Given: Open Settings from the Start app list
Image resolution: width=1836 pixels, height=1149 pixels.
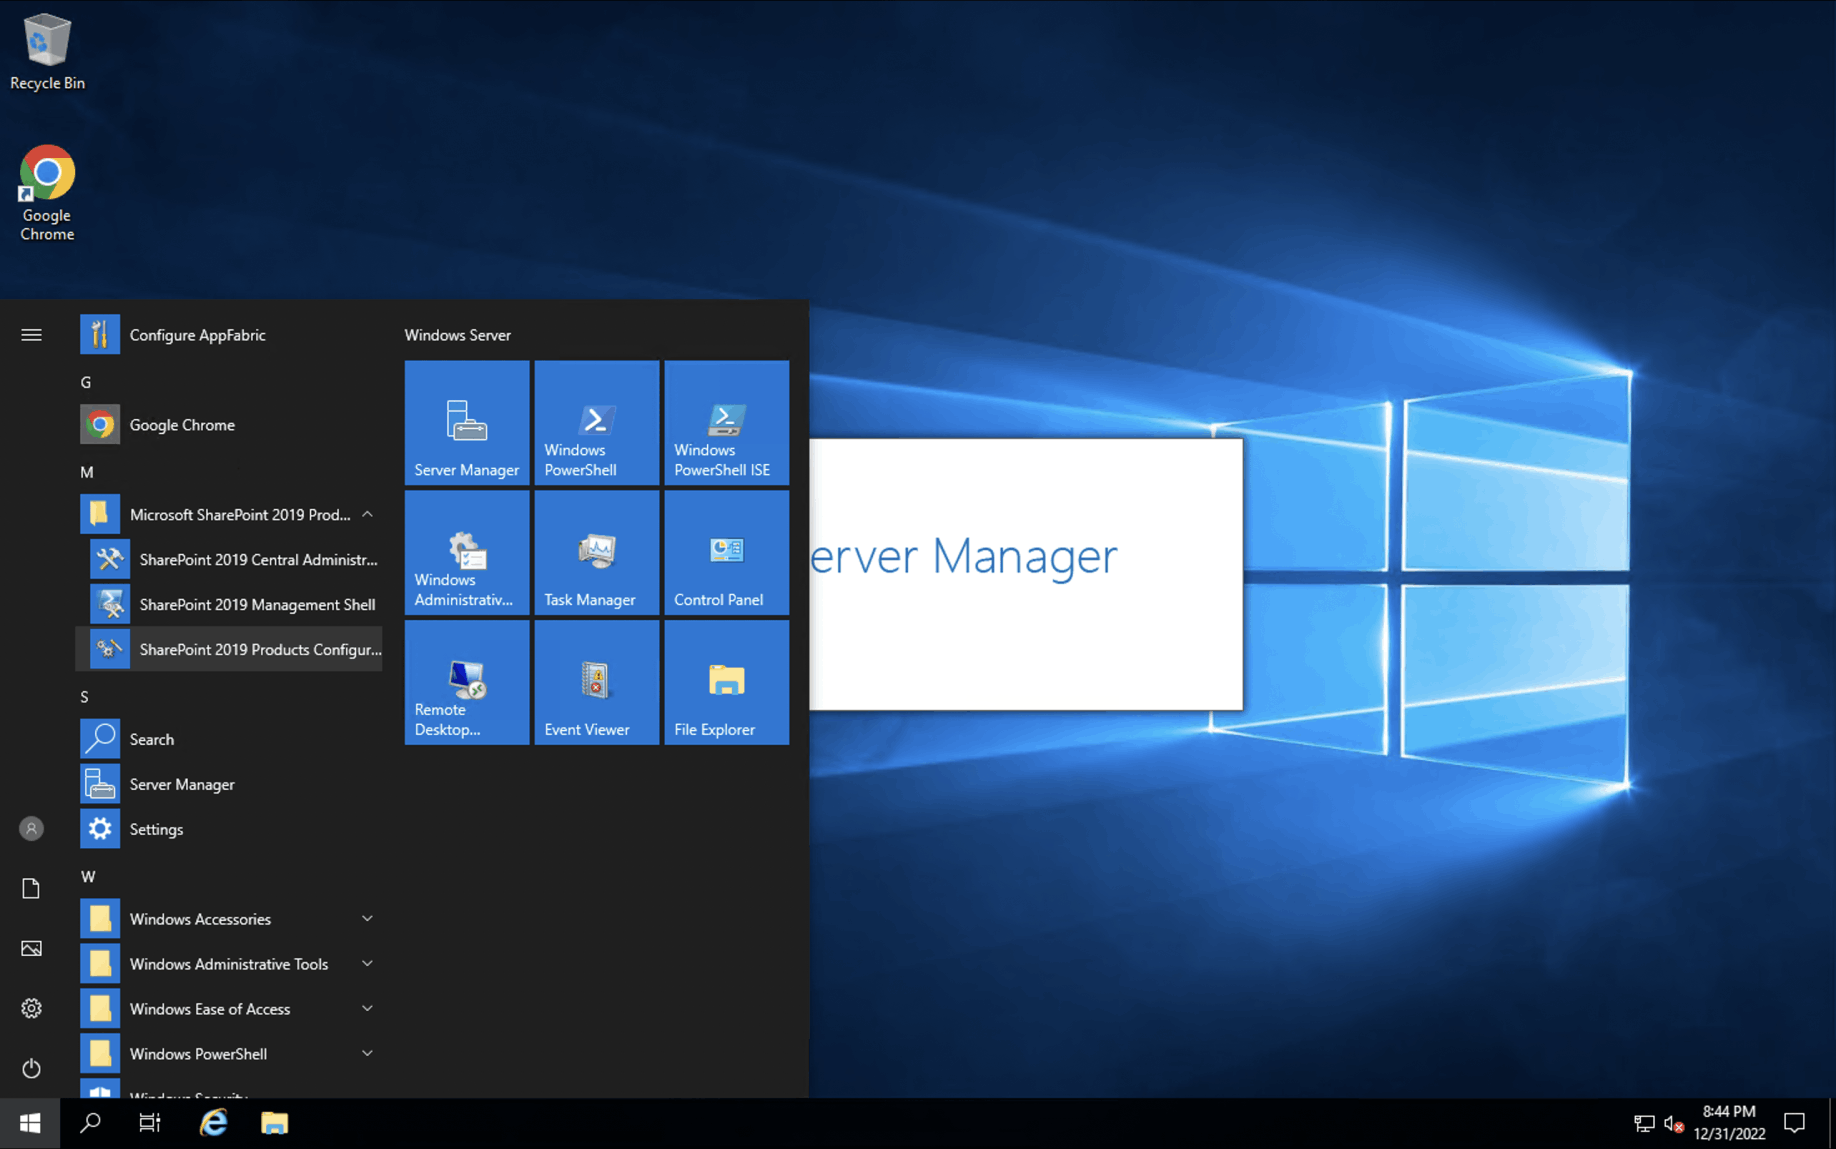Looking at the screenshot, I should pos(229,830).
